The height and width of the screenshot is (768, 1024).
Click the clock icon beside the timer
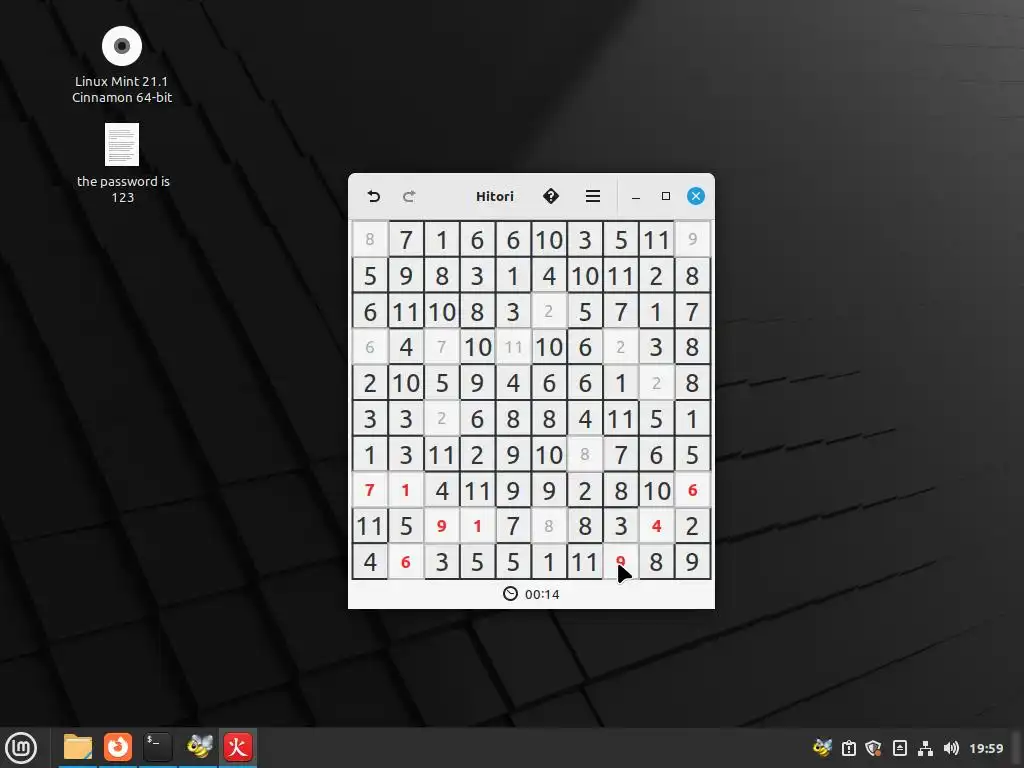coord(510,594)
